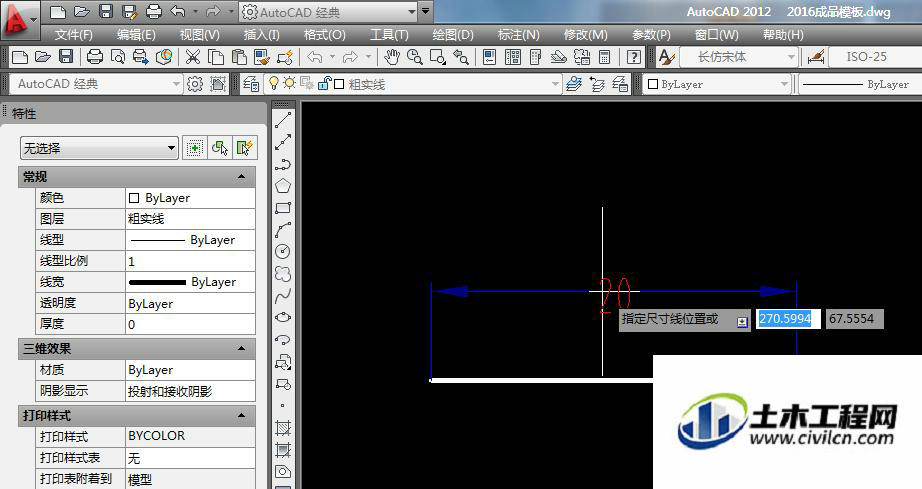
Task: Click the Pan hand icon
Action: coord(392,57)
